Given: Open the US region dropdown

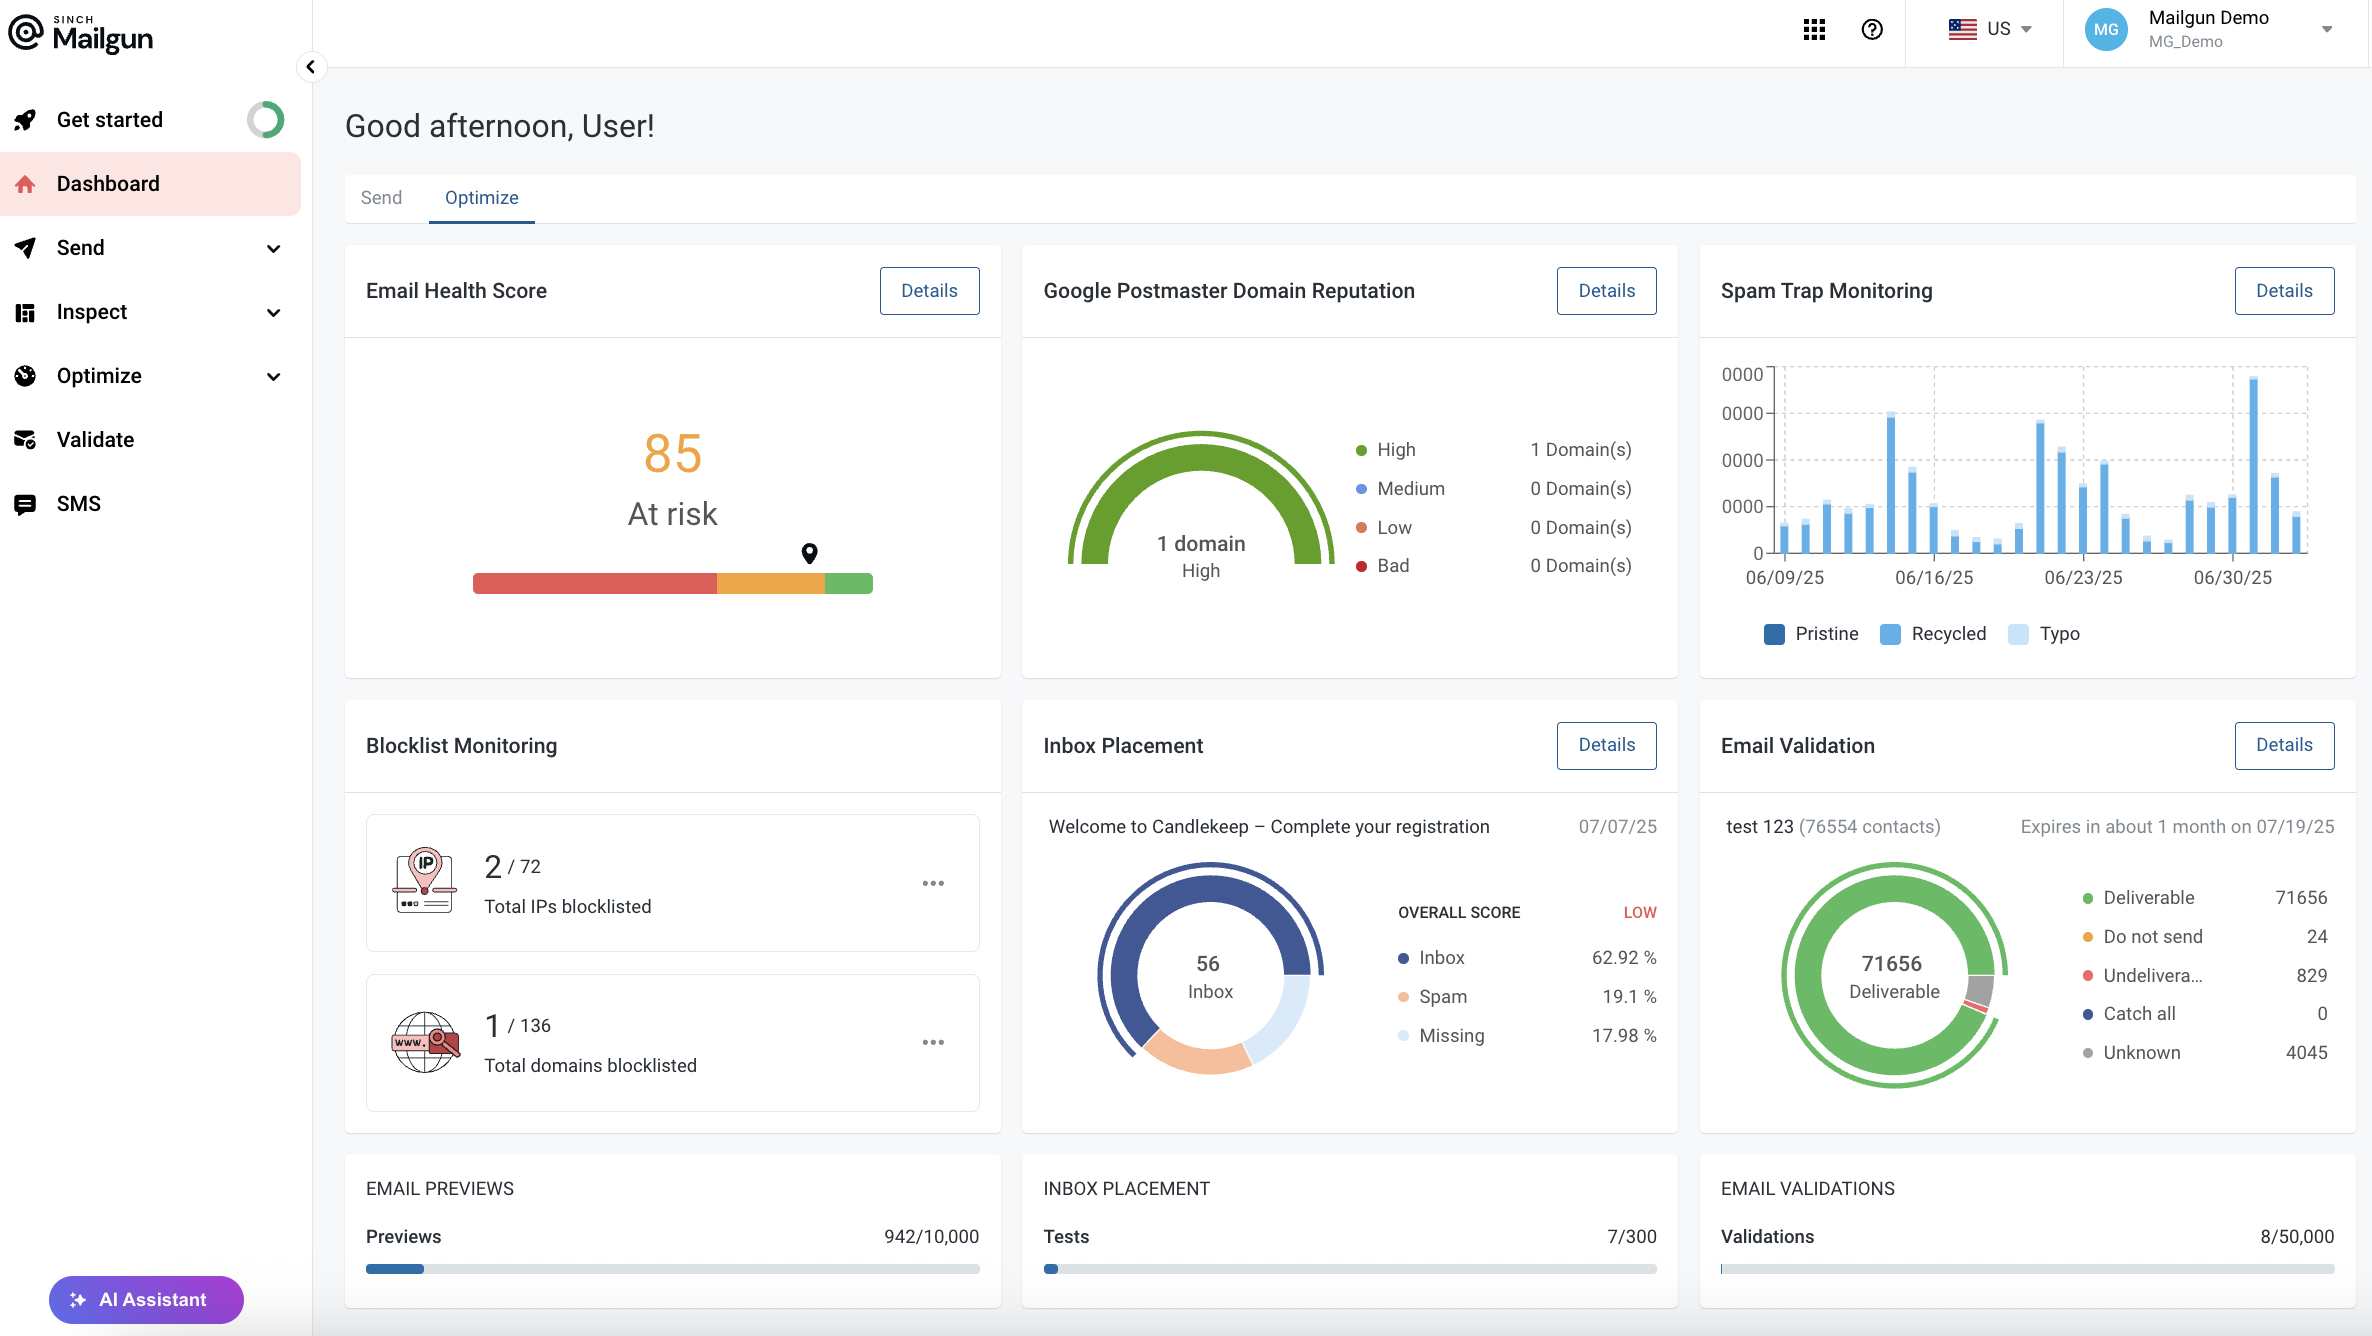Looking at the screenshot, I should pos(1990,29).
